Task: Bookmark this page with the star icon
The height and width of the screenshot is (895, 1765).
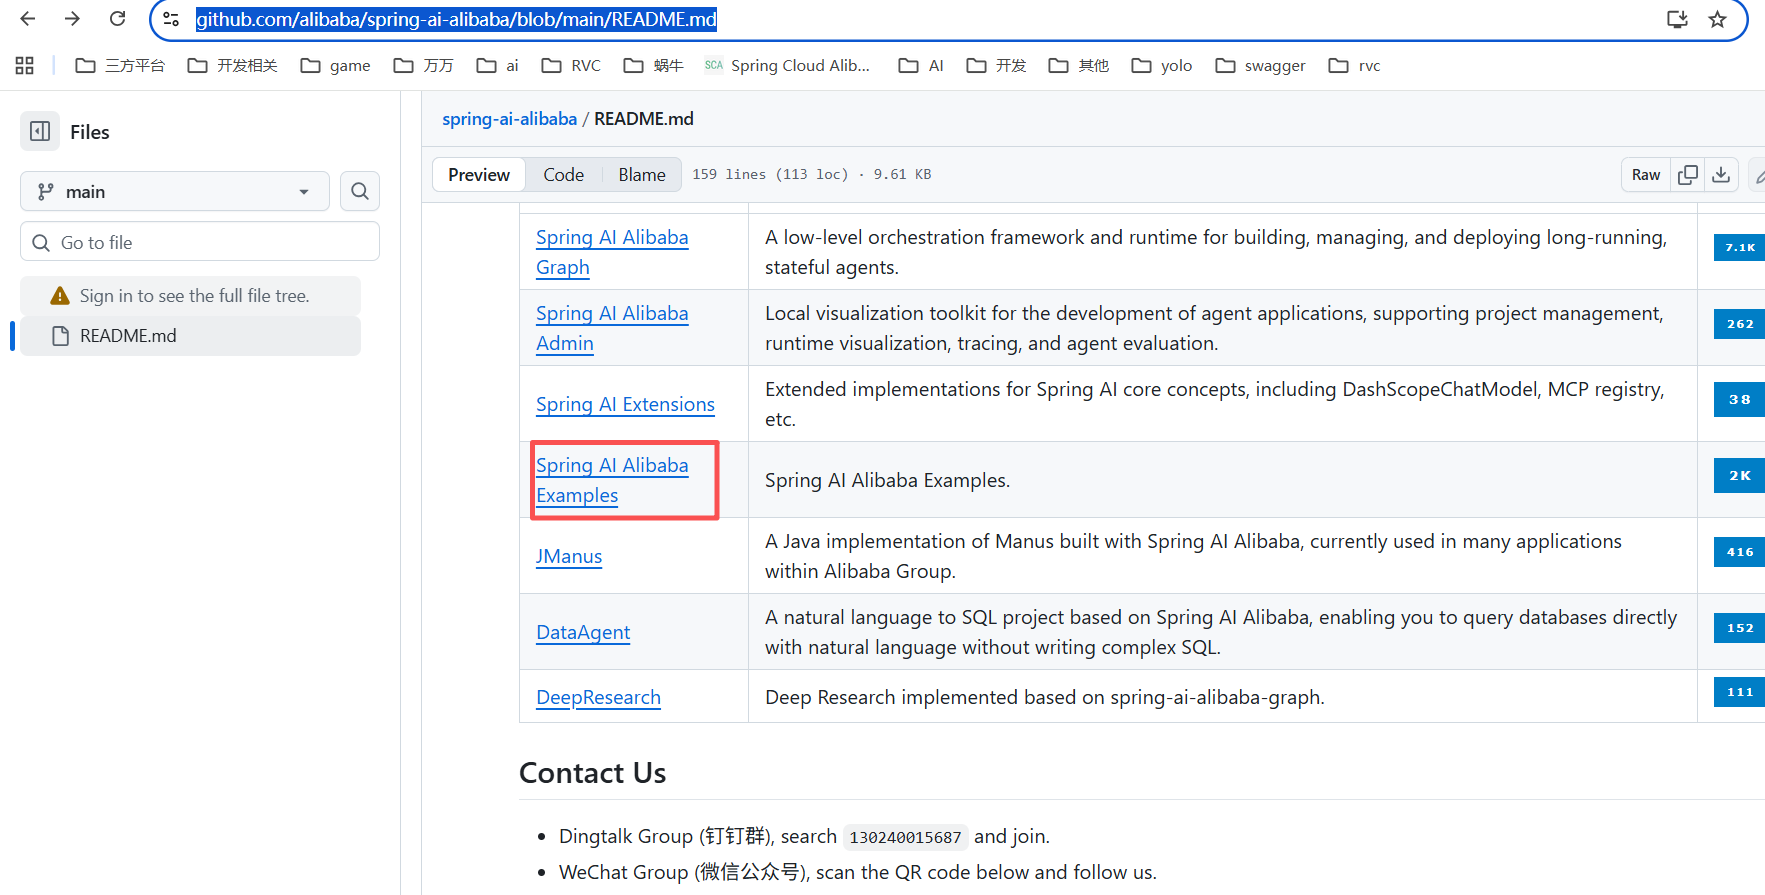Action: [x=1718, y=19]
